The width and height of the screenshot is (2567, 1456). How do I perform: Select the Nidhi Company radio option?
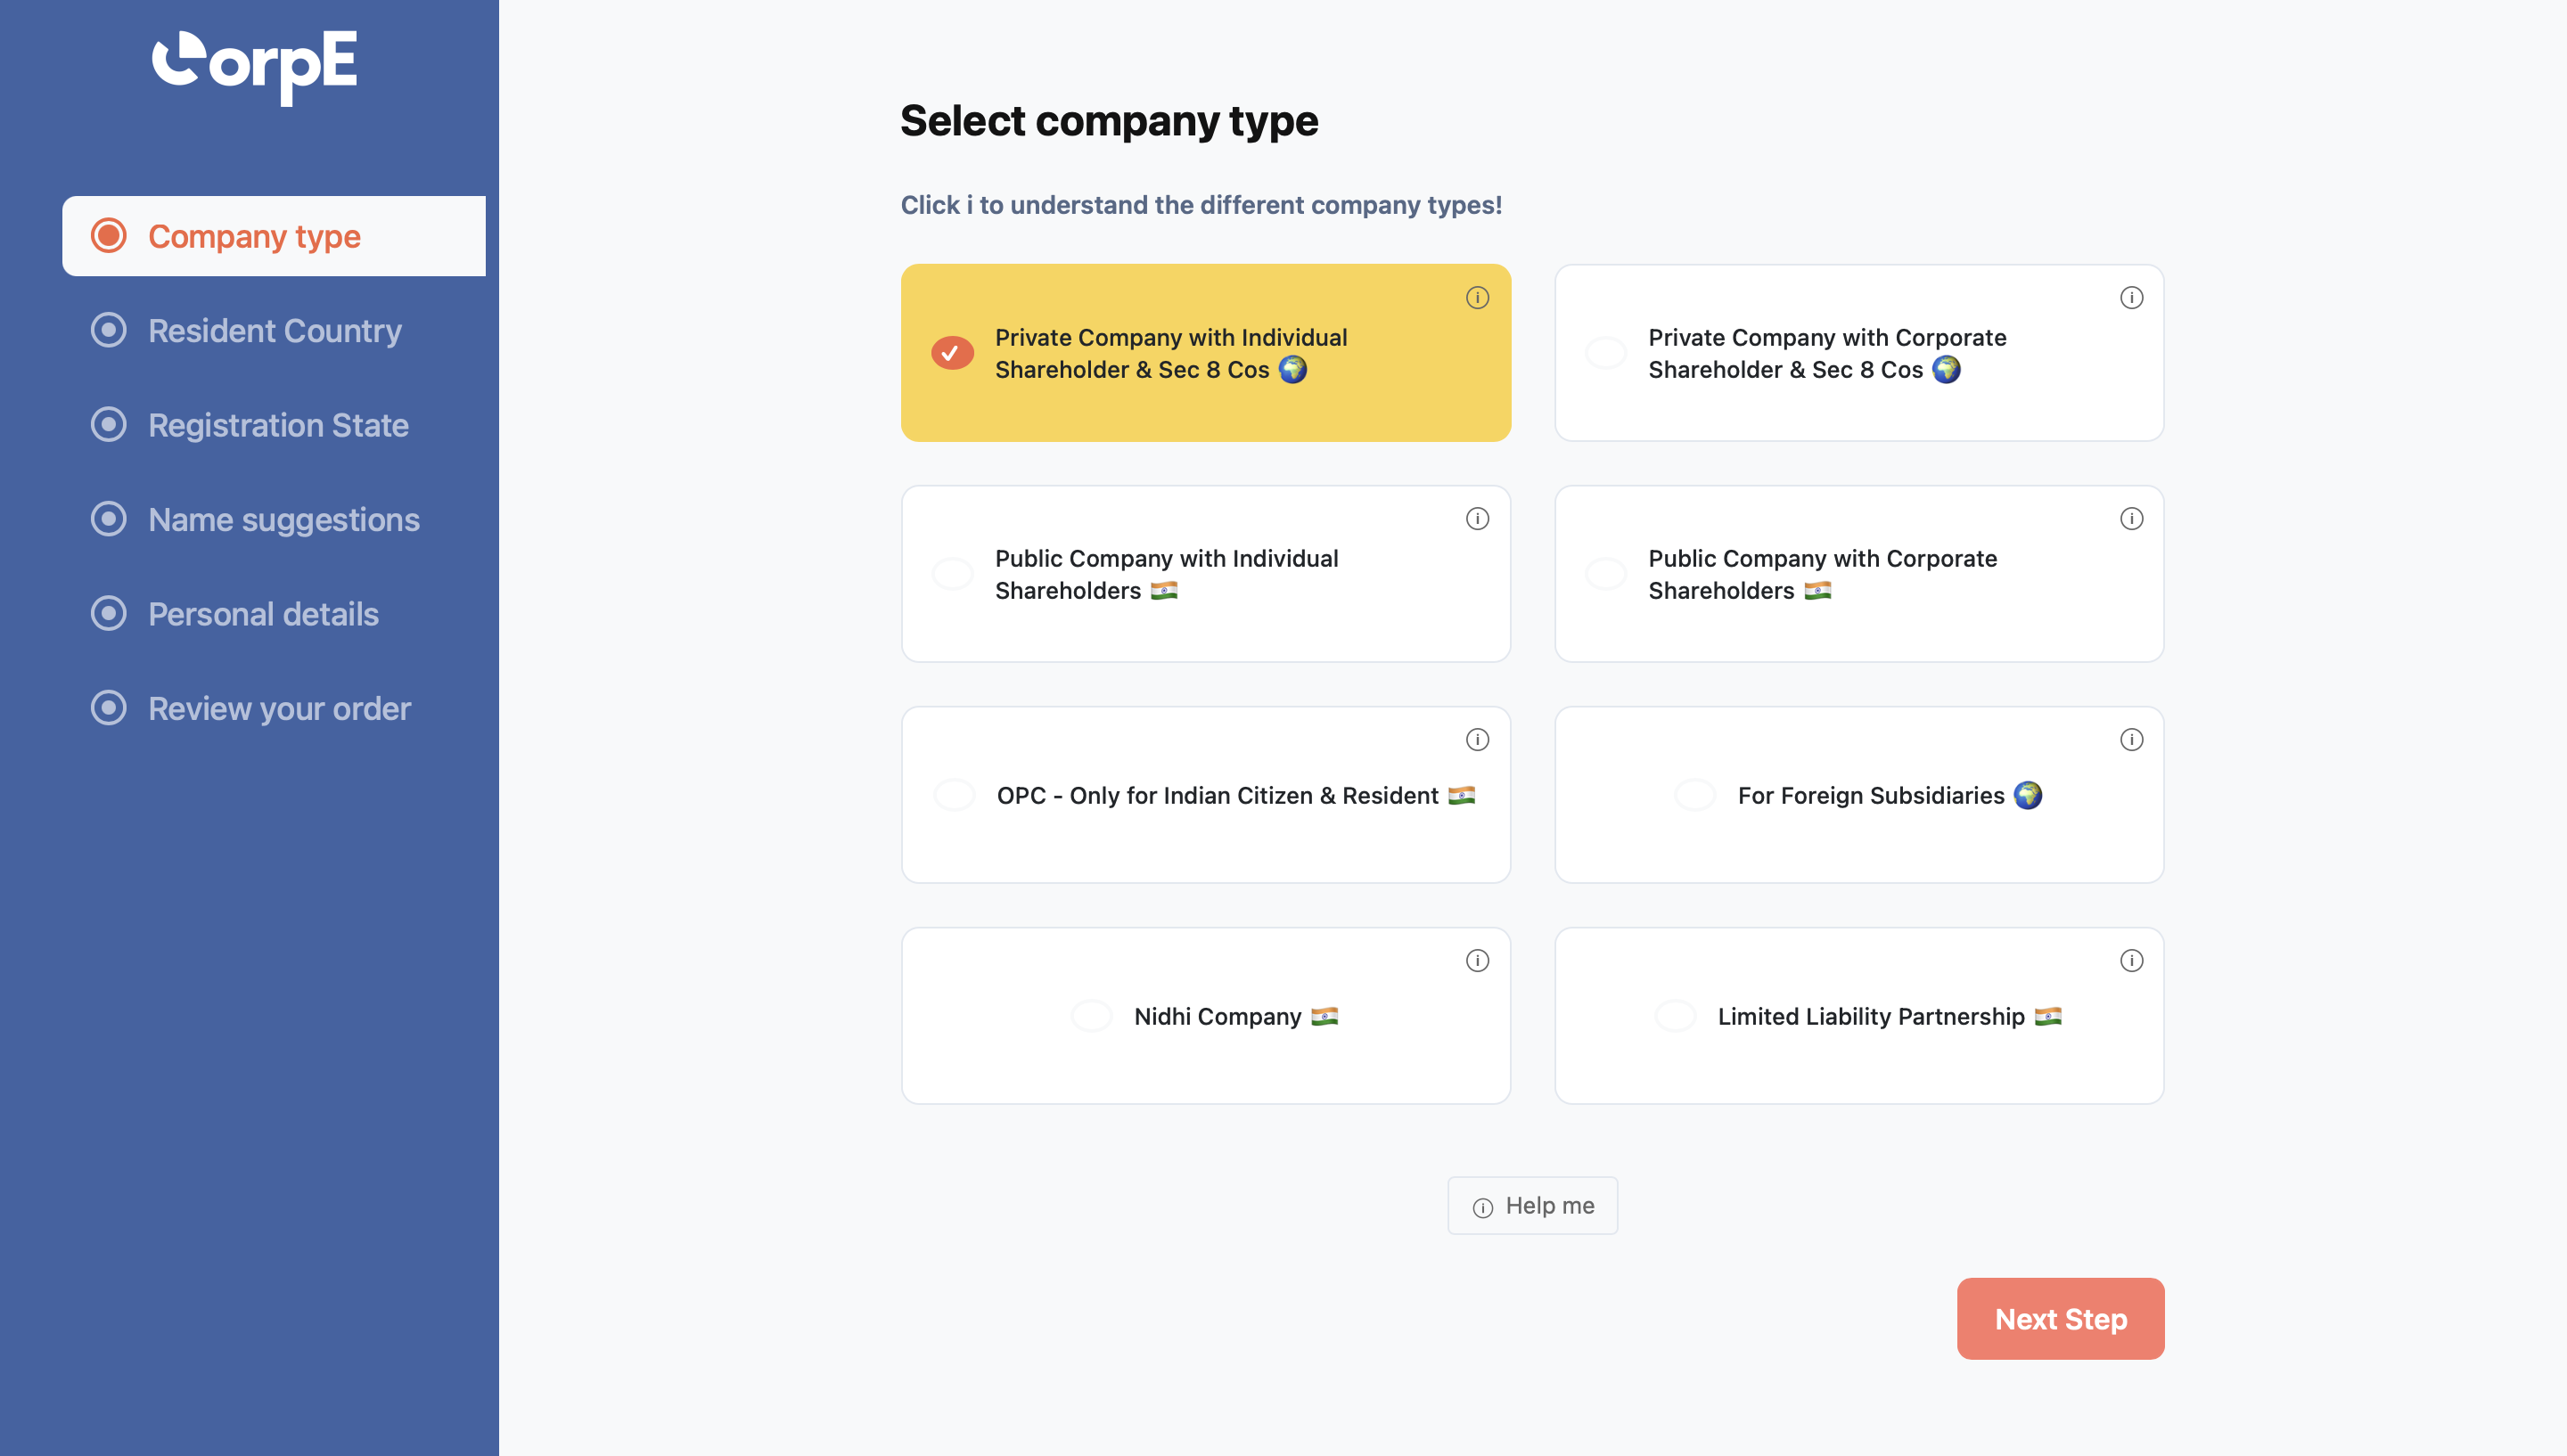1091,1016
